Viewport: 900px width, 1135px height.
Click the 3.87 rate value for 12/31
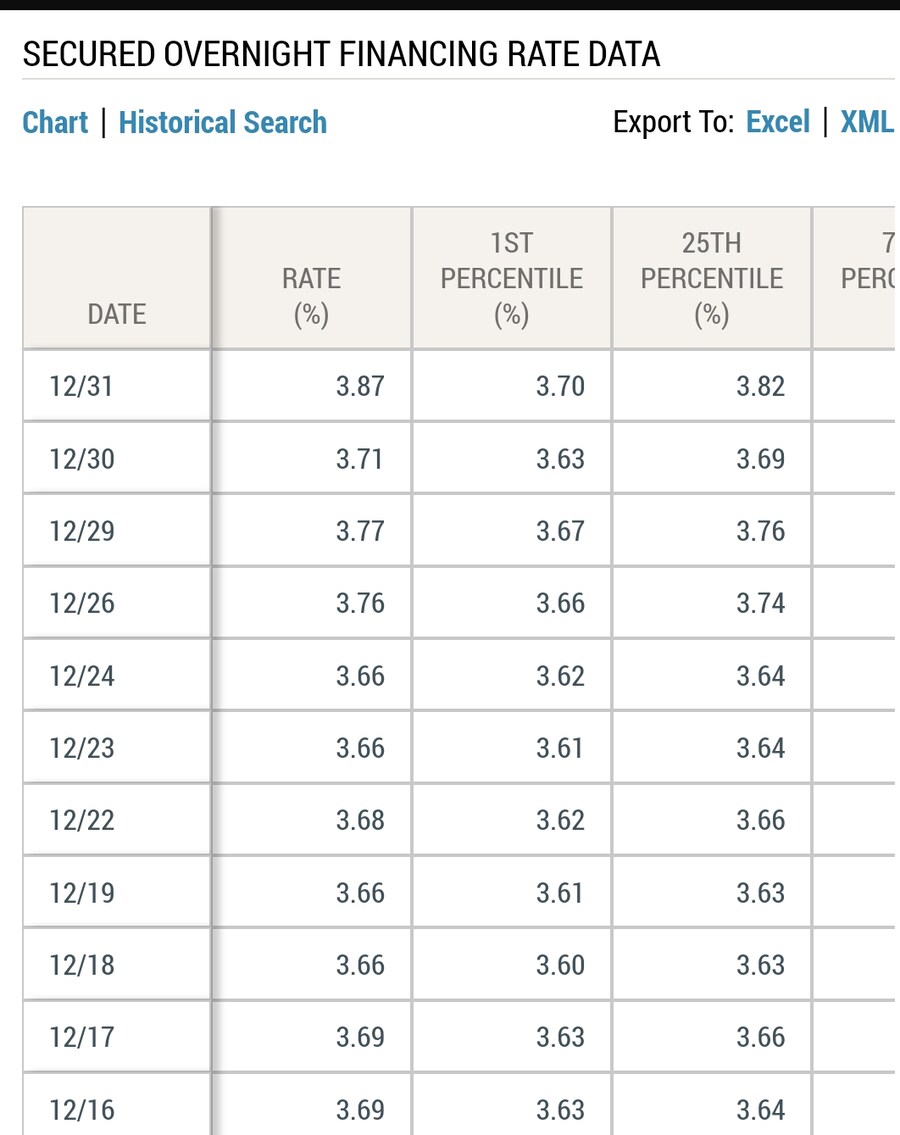click(360, 386)
